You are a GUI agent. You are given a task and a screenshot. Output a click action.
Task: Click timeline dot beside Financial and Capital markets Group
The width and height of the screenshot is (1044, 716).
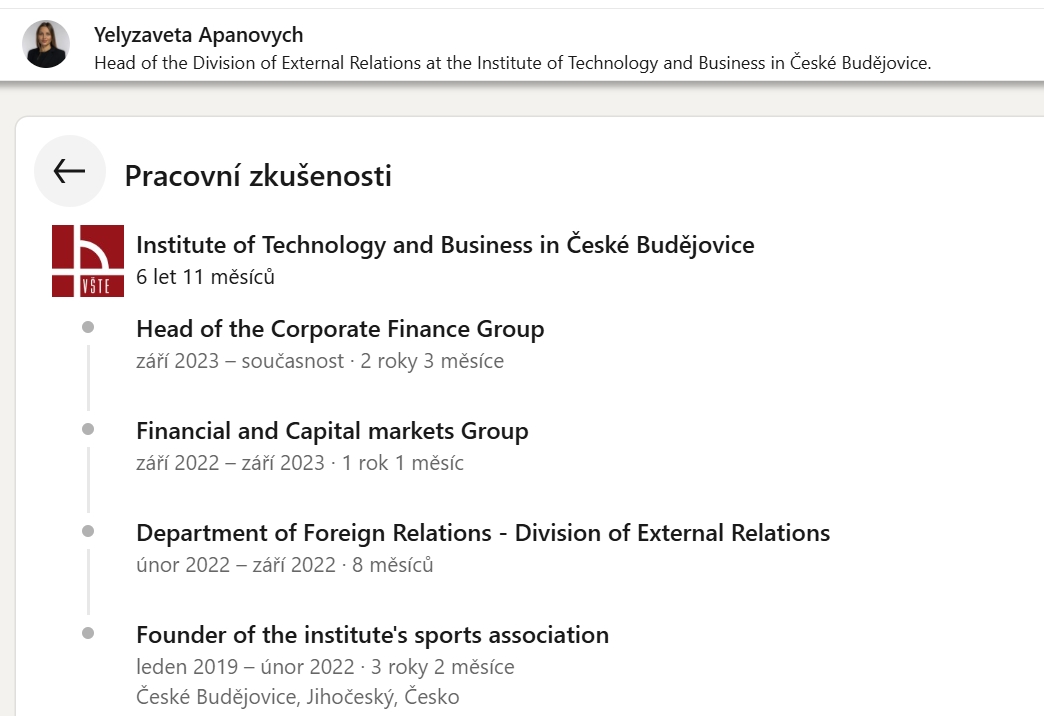click(x=88, y=429)
